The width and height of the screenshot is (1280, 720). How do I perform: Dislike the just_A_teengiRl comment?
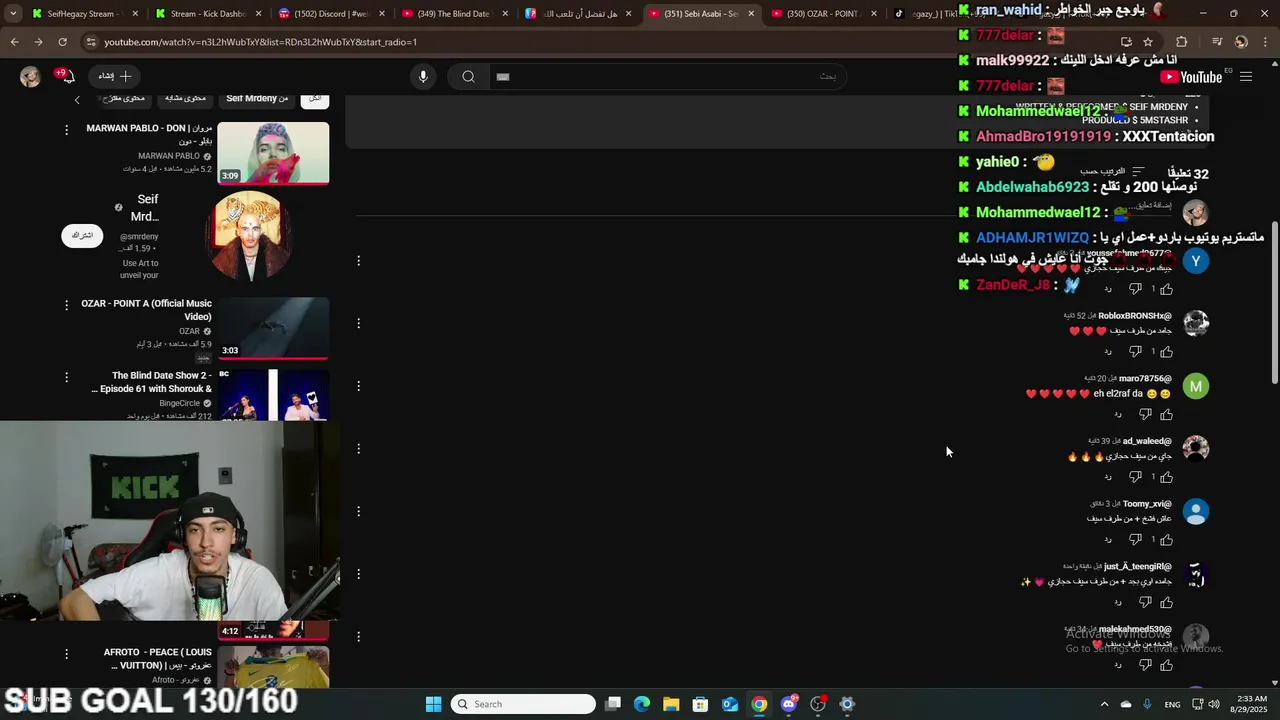(x=1145, y=602)
